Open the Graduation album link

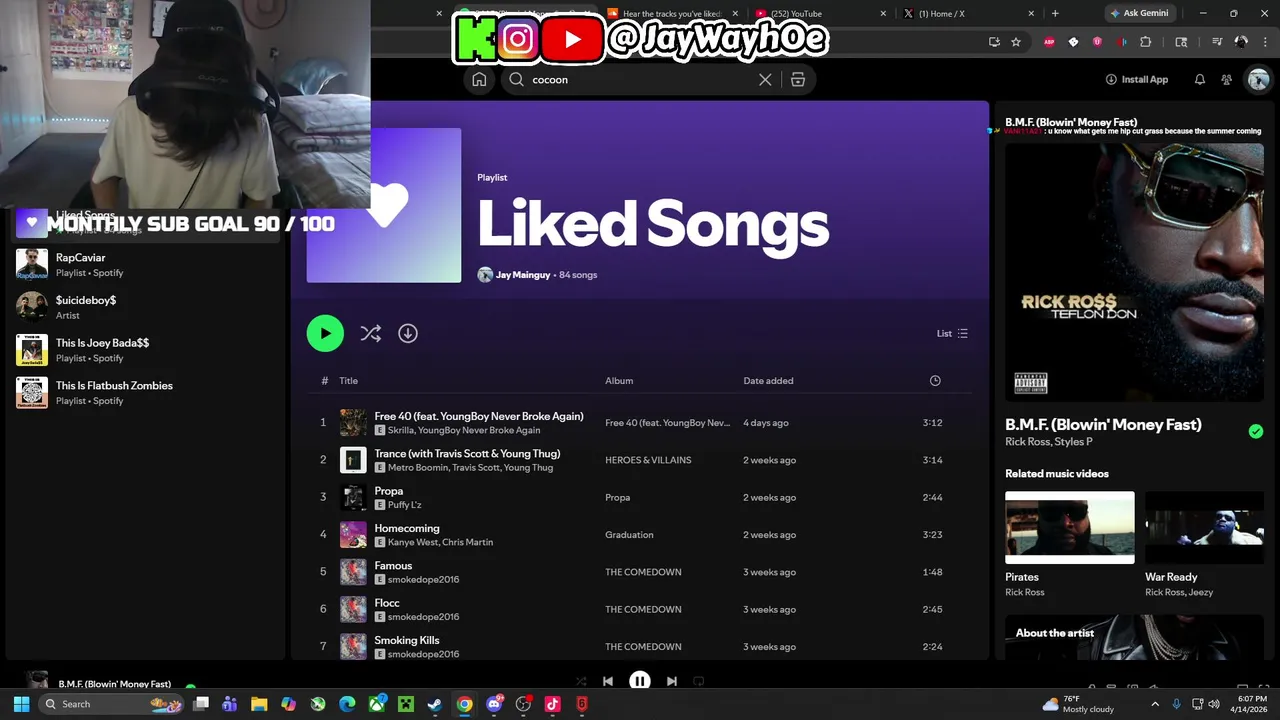(x=629, y=535)
